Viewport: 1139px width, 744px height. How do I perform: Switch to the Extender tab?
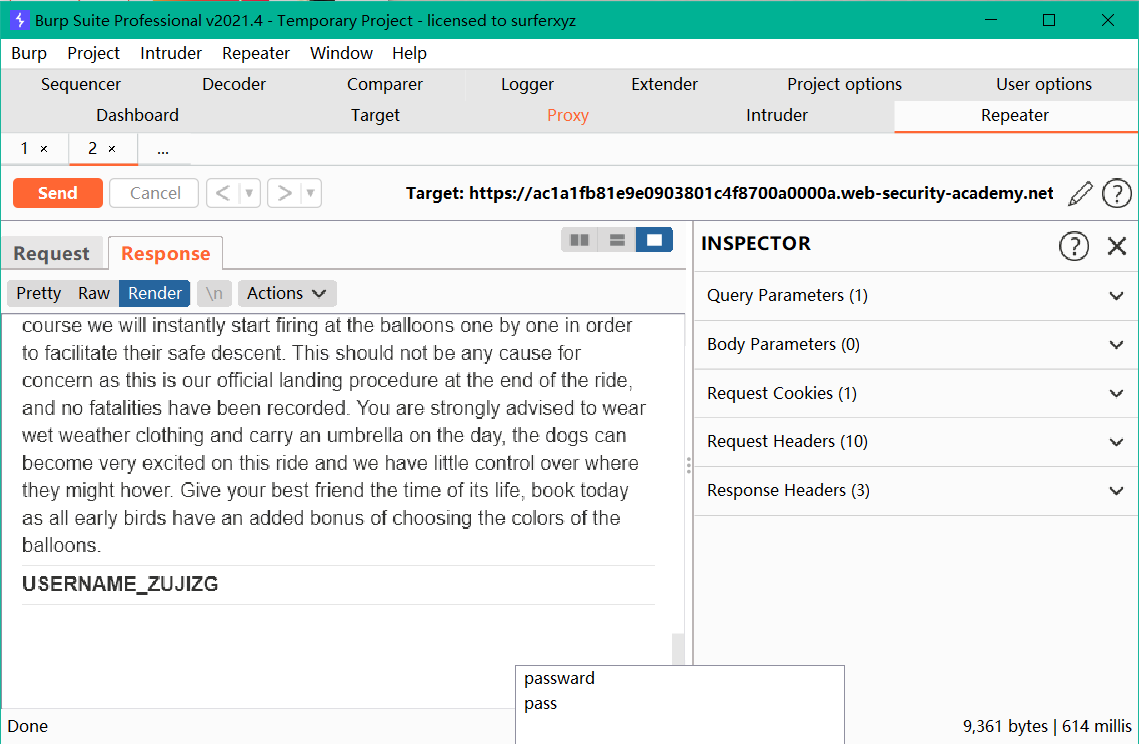click(x=665, y=84)
